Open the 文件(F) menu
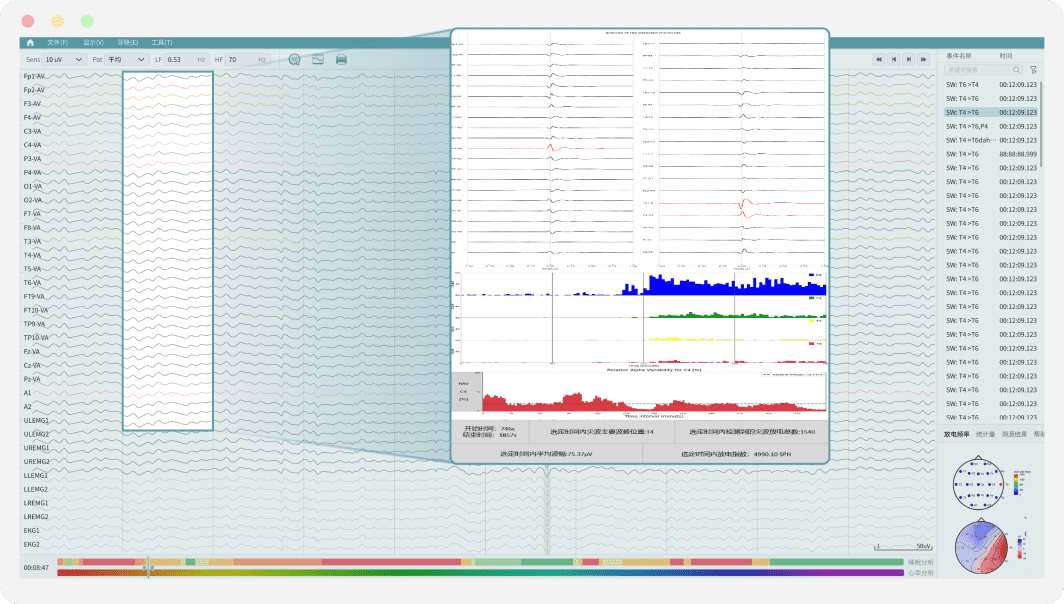Image resolution: width=1064 pixels, height=604 pixels. (58, 43)
